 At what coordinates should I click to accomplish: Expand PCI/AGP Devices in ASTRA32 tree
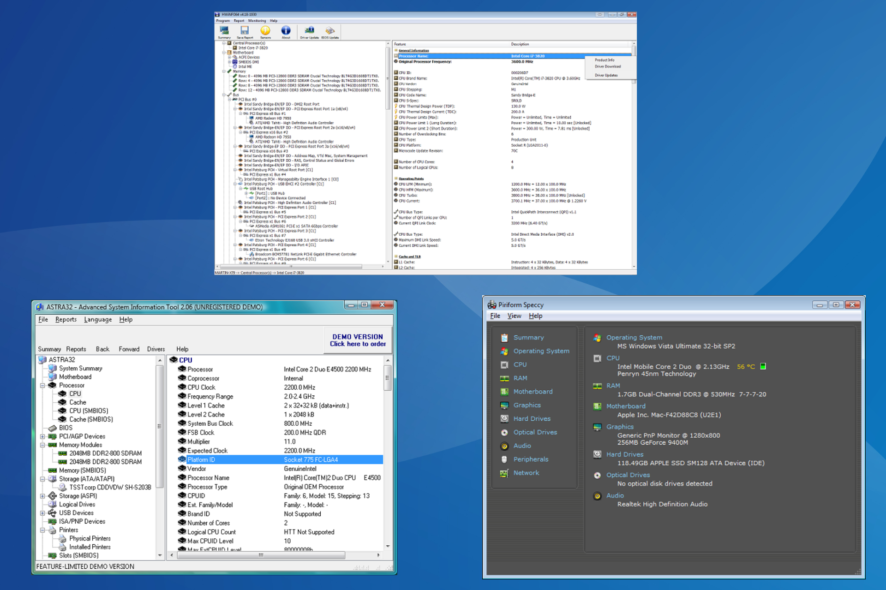point(42,436)
